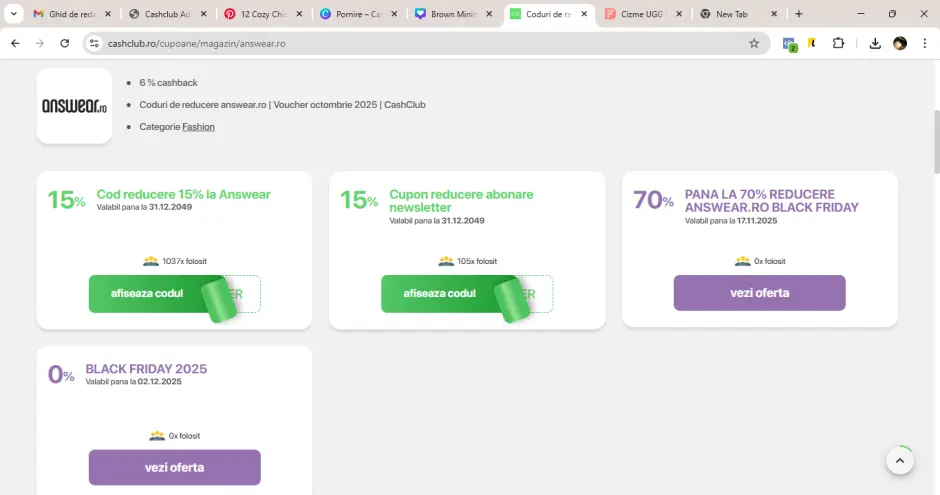Reveal the code for 15% la Answear

pos(147,293)
